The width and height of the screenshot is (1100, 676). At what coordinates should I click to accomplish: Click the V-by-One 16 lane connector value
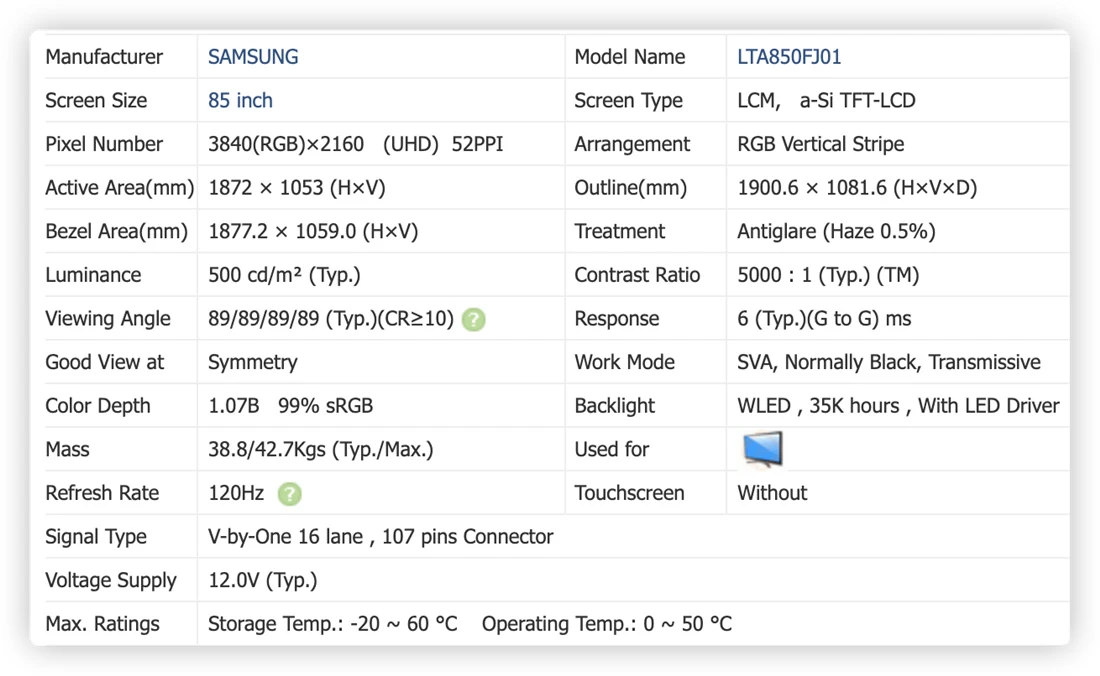coord(380,536)
